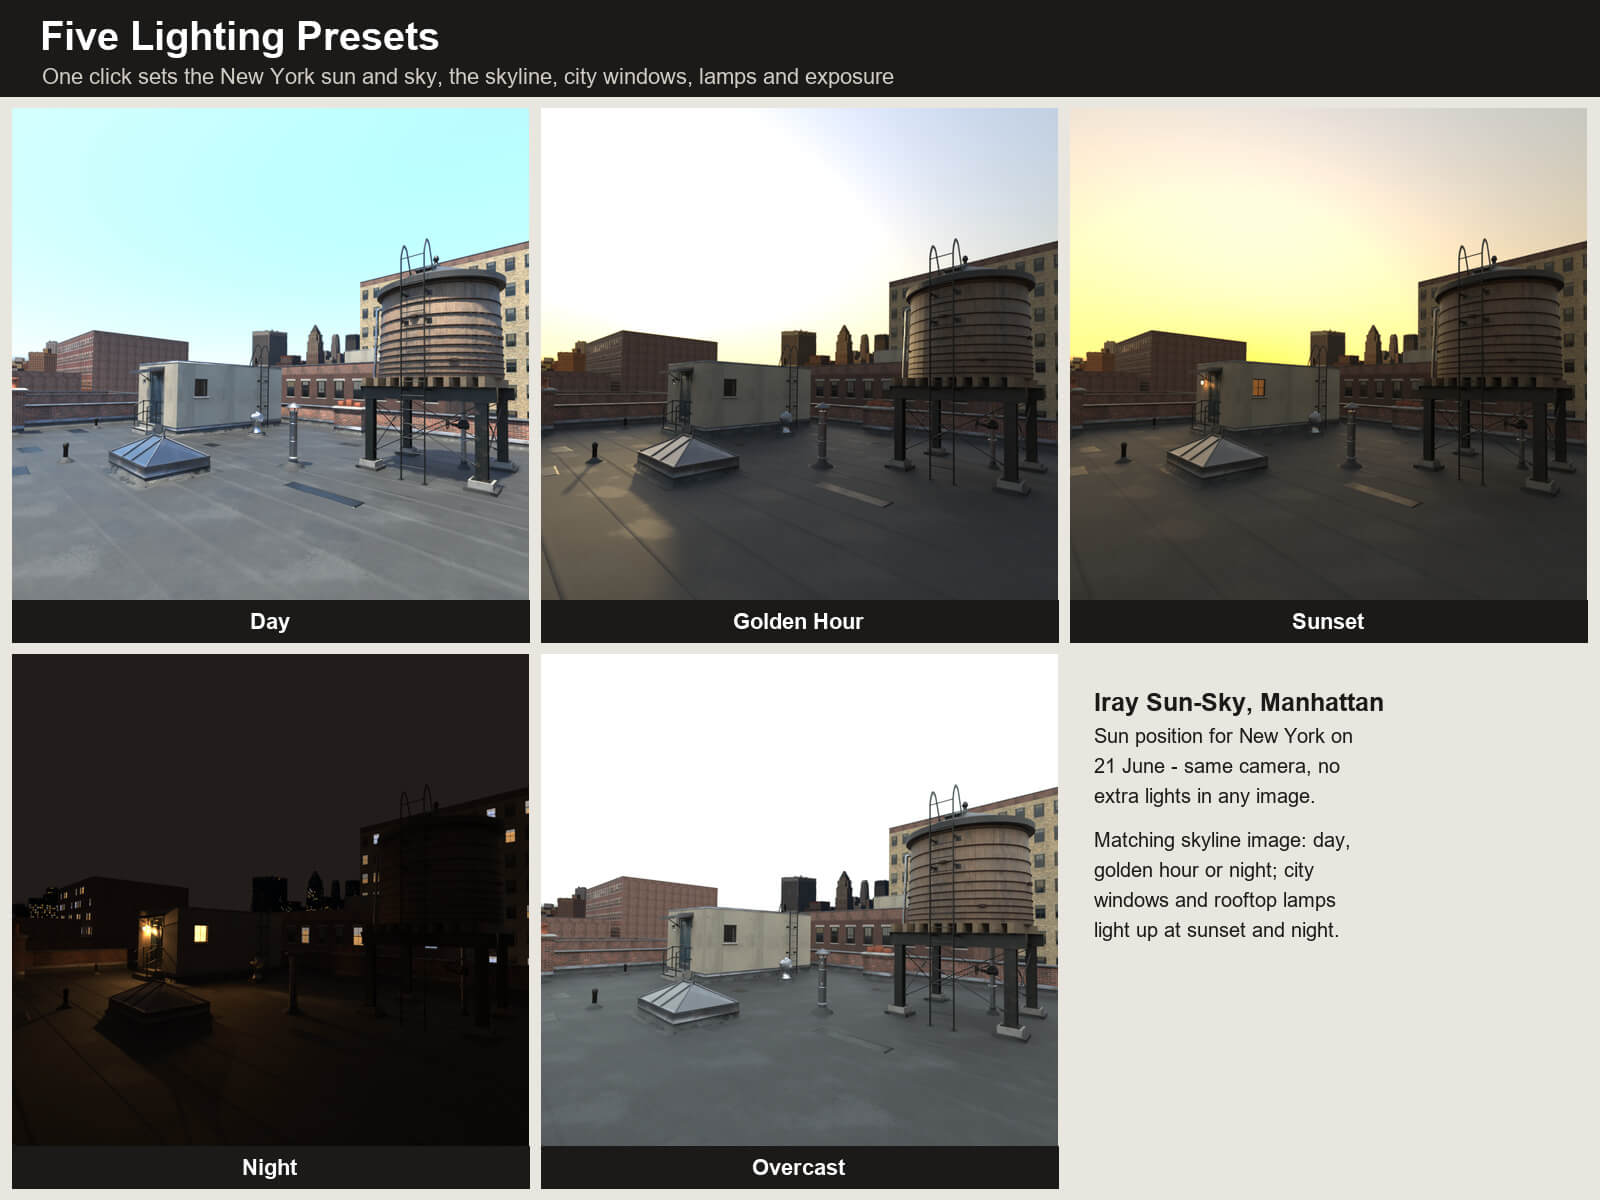Select the paragraph starting 'Sun position for New York'
The width and height of the screenshot is (1600, 1200).
1223,766
